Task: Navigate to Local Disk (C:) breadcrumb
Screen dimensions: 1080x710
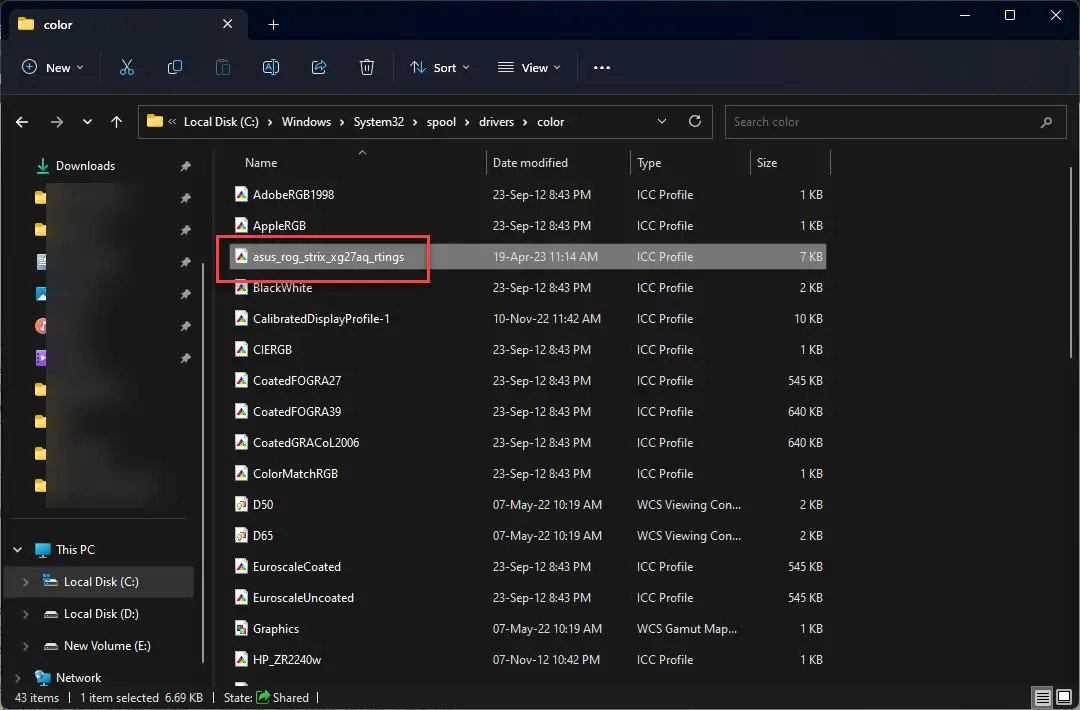Action: tap(221, 122)
